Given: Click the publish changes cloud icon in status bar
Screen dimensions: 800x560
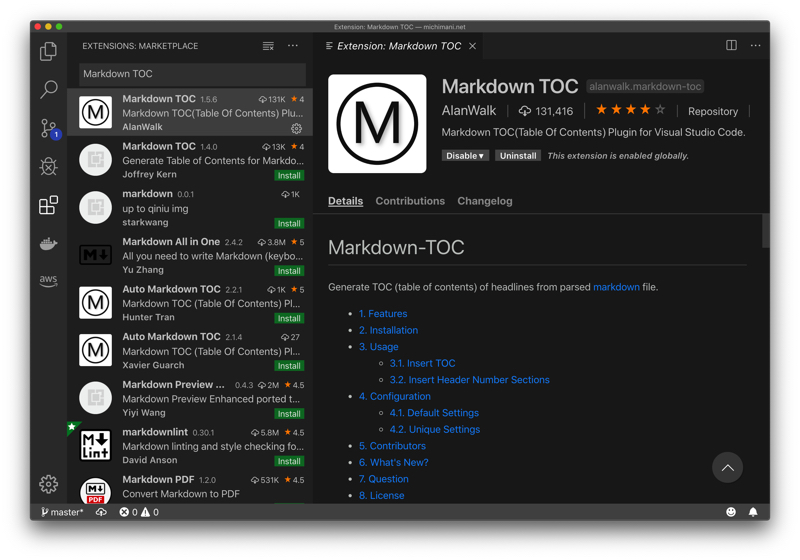Looking at the screenshot, I should [x=101, y=512].
